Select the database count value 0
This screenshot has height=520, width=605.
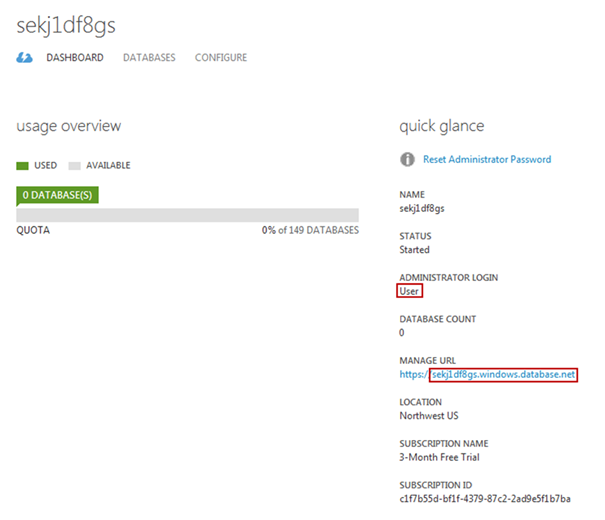[402, 333]
